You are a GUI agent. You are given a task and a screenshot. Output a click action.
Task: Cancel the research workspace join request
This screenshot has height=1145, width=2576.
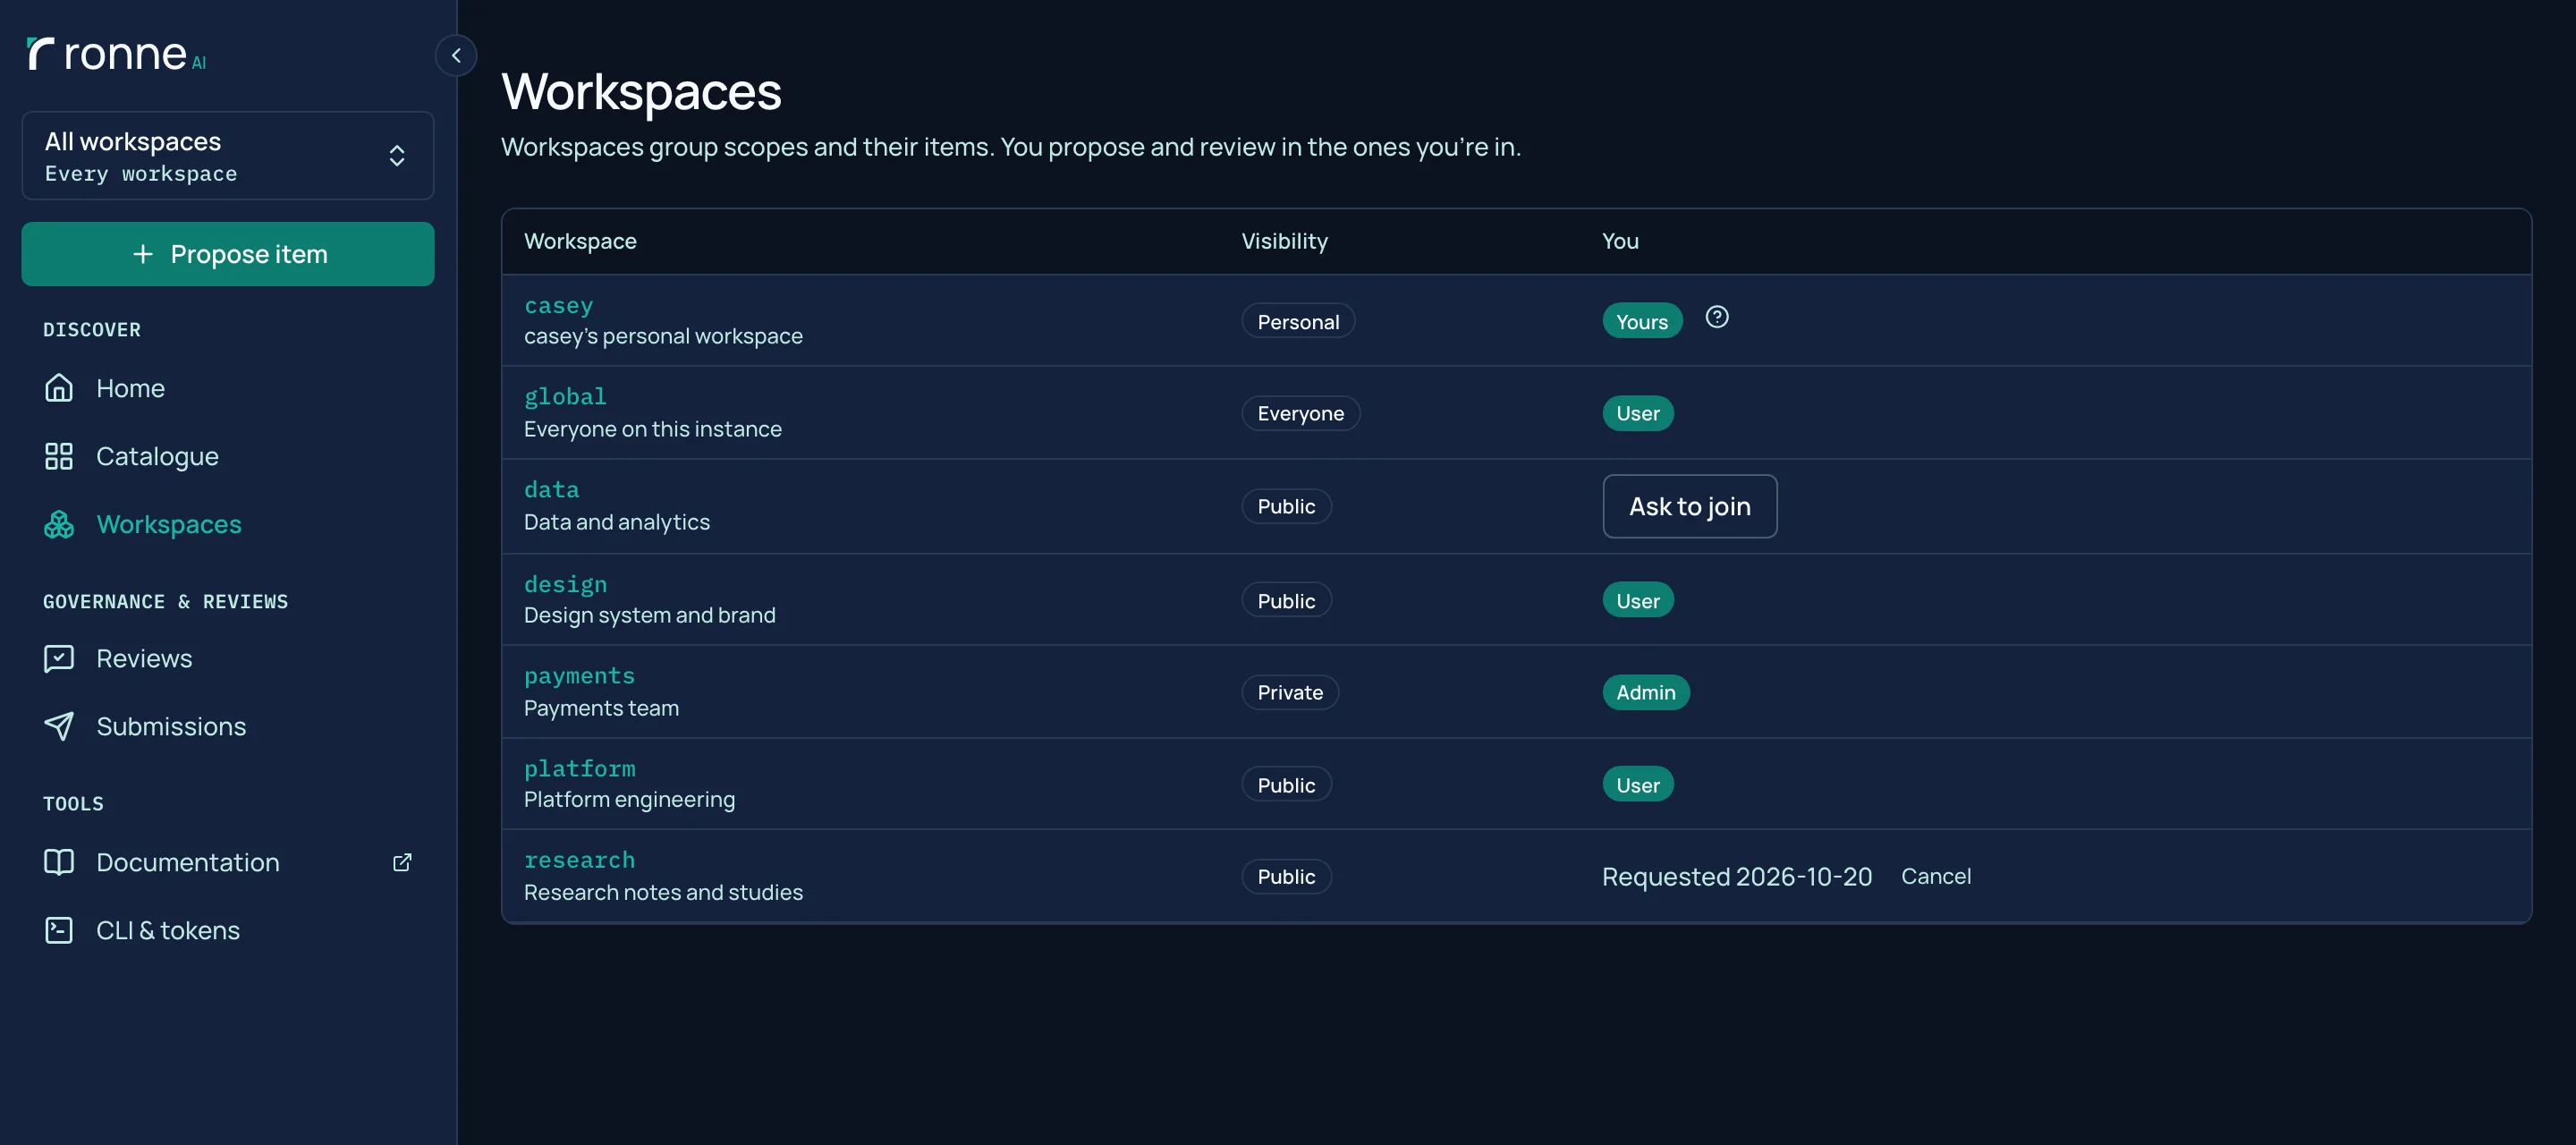pos(1936,876)
